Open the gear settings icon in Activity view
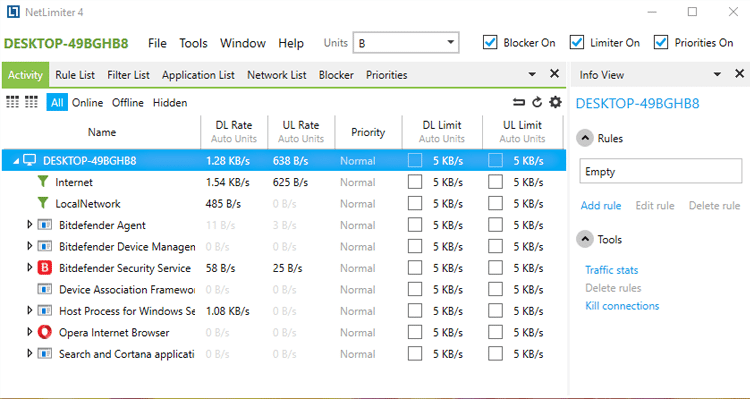750x399 pixels. click(x=555, y=102)
